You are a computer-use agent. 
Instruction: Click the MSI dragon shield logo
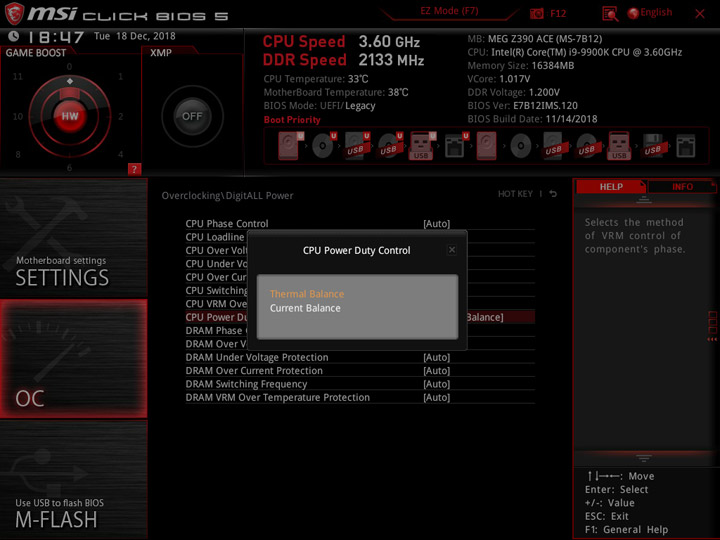(x=14, y=14)
